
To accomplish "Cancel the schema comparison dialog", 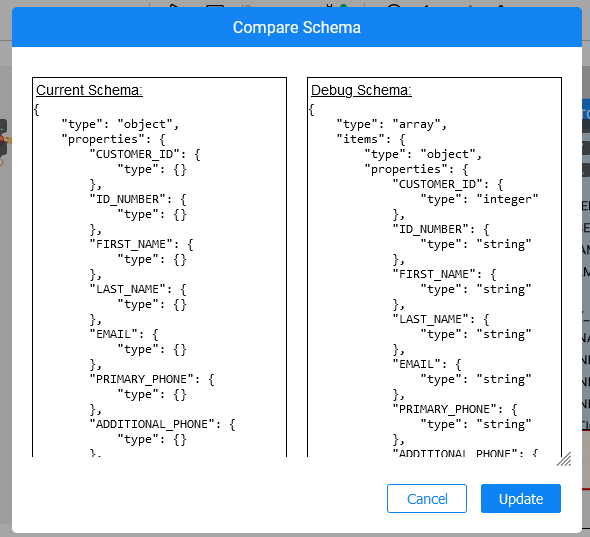I will pyautogui.click(x=427, y=498).
